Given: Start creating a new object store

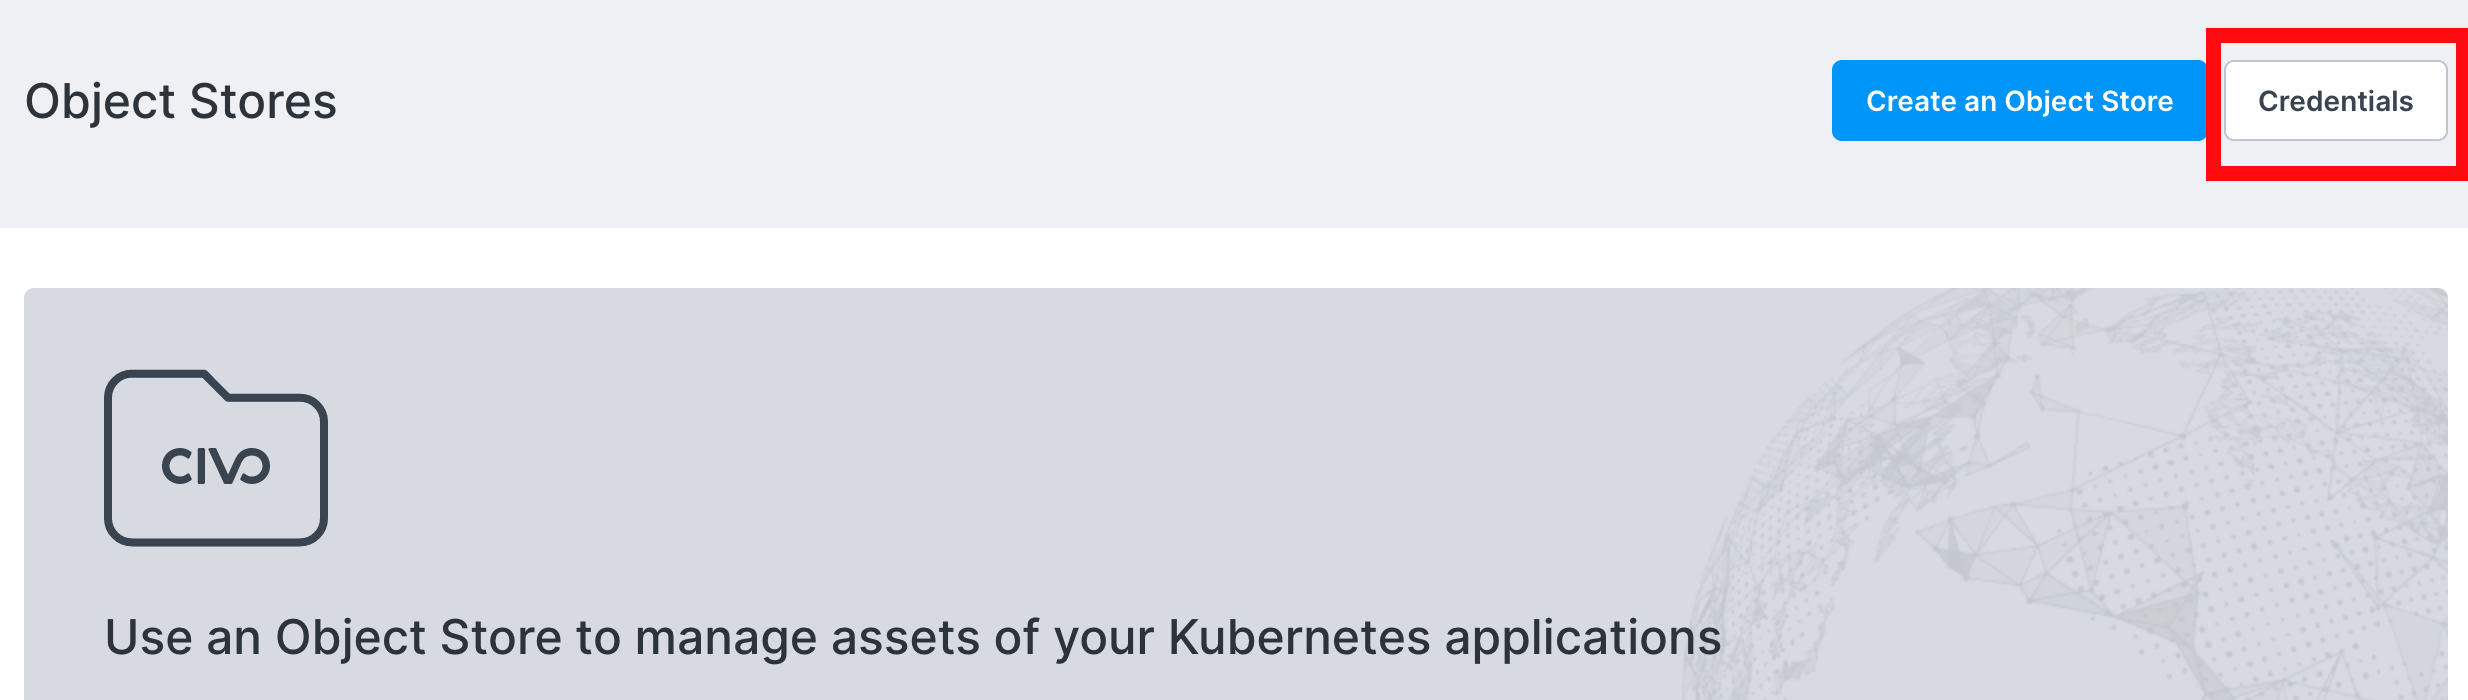Looking at the screenshot, I should pos(2018,101).
